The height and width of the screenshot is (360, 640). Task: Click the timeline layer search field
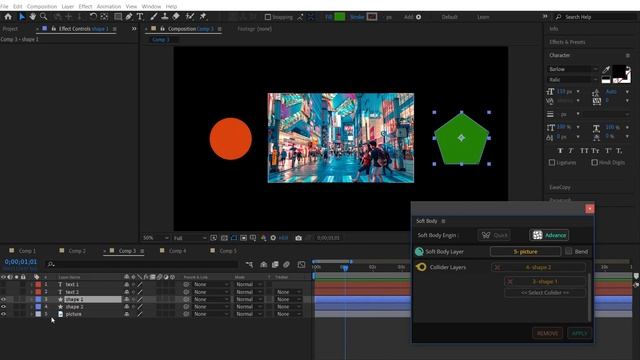click(143, 264)
